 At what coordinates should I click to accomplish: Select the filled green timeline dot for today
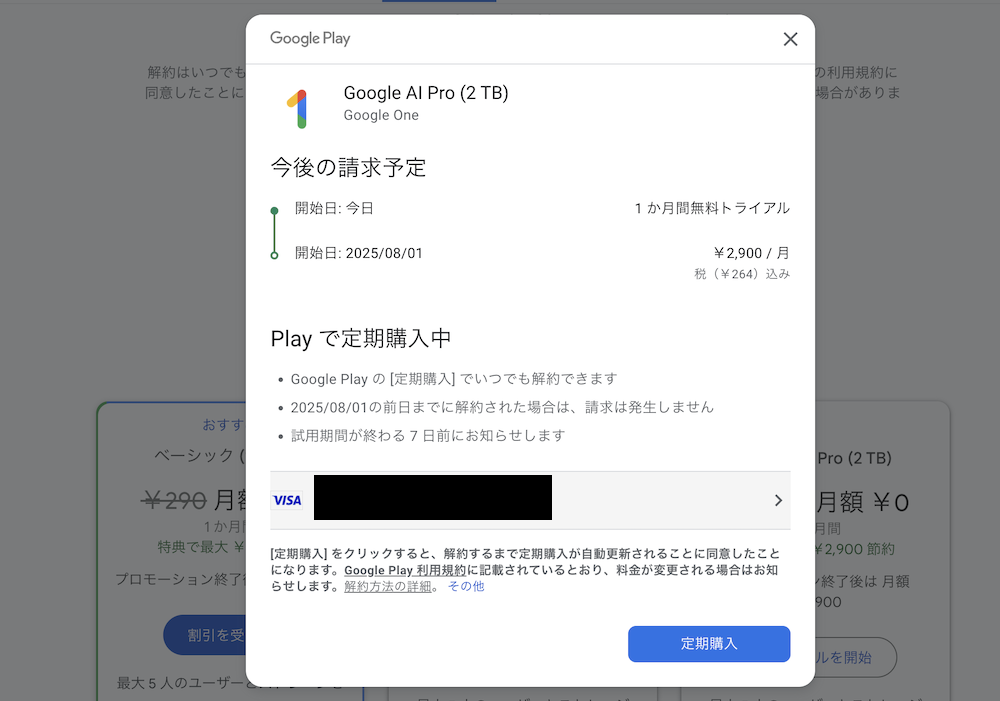[x=274, y=210]
